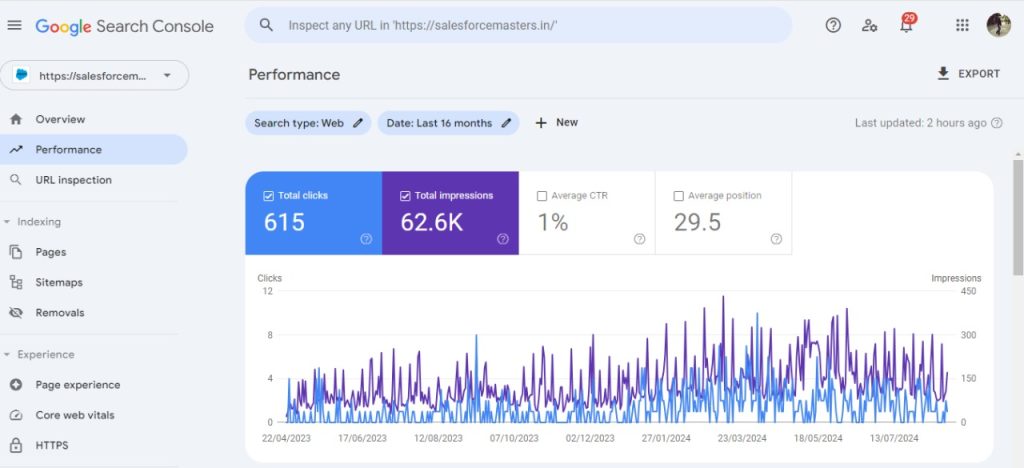This screenshot has width=1024, height=468.
Task: Select the Average position metric card
Action: [x=724, y=213]
